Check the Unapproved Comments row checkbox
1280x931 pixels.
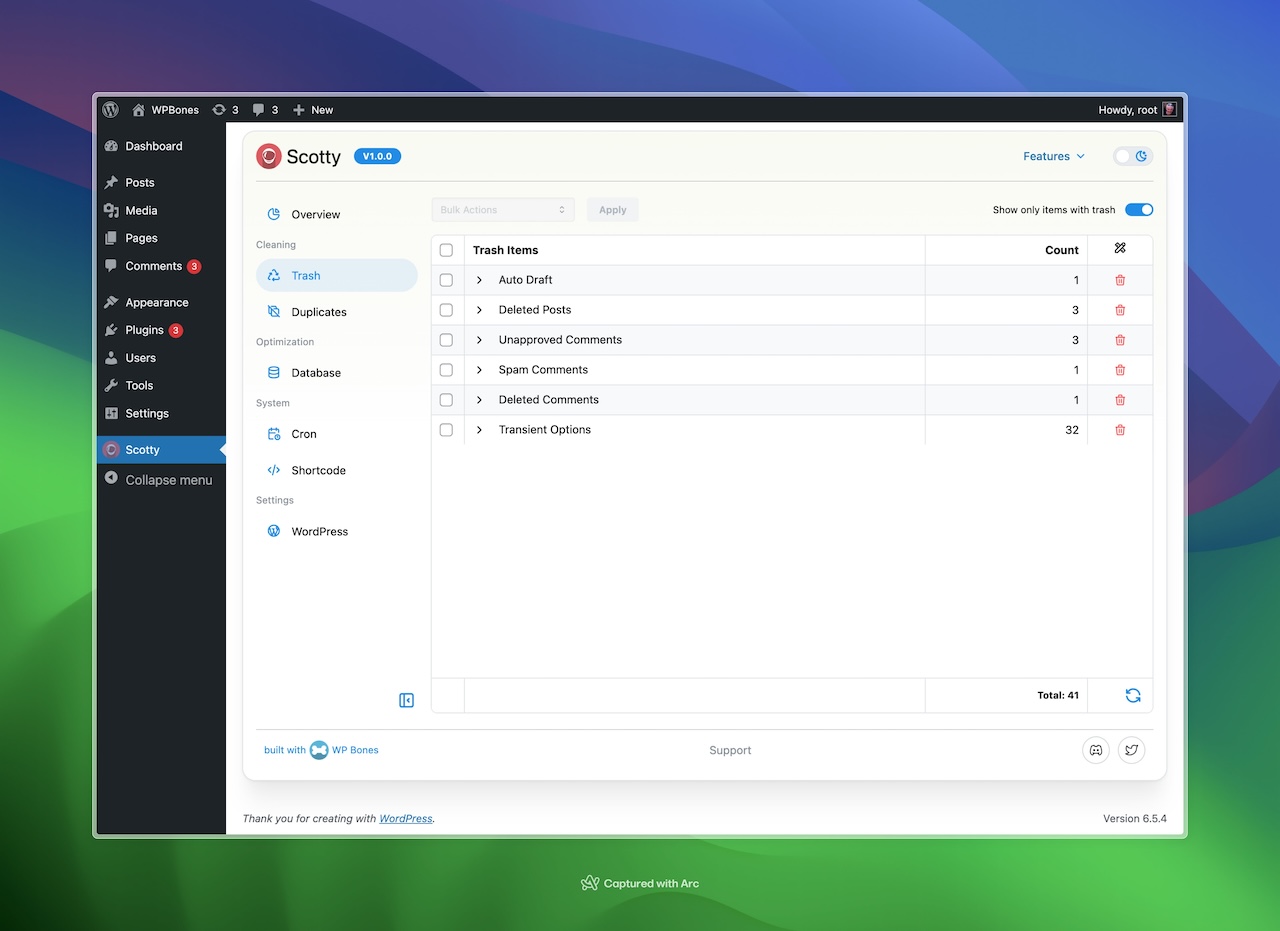446,340
